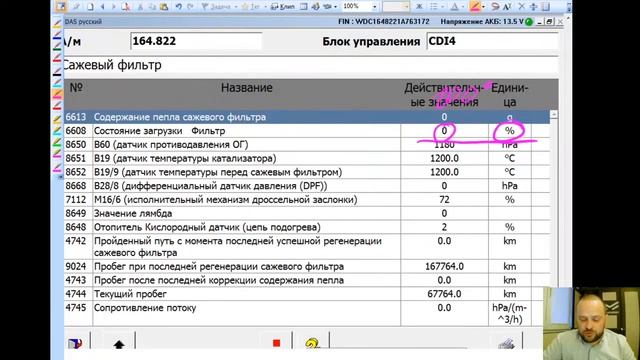Image resolution: width=640 pixels, height=360 pixels.
Task: Choose the highlighted pink pen in the sidebar
Action: point(57,94)
